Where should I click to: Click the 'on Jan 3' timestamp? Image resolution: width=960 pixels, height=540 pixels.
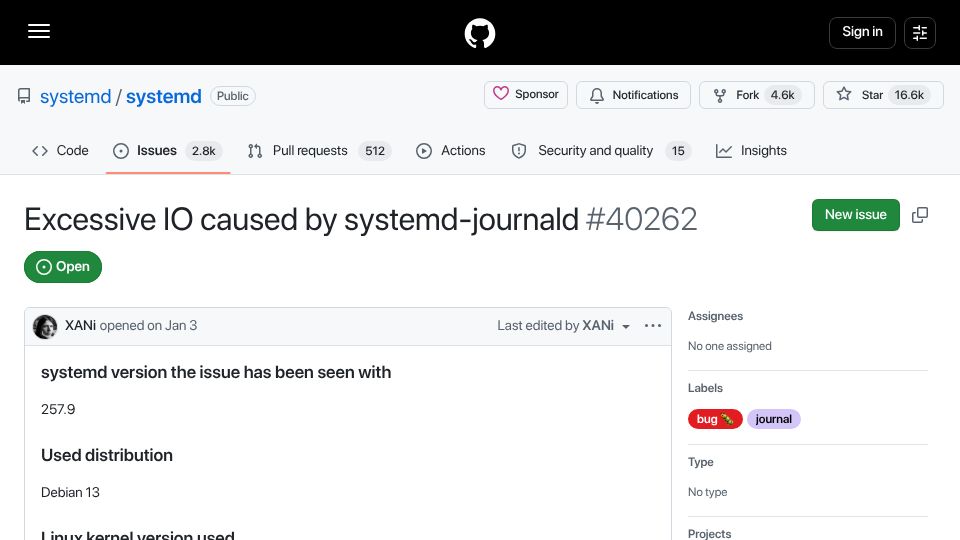(x=171, y=326)
